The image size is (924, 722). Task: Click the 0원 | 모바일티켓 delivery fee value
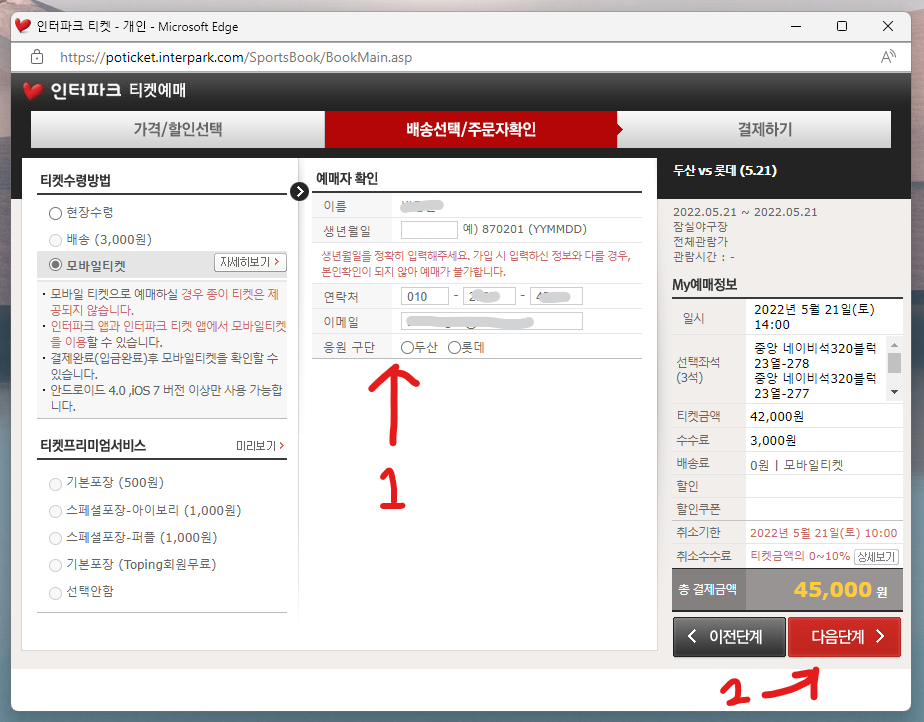pos(796,466)
